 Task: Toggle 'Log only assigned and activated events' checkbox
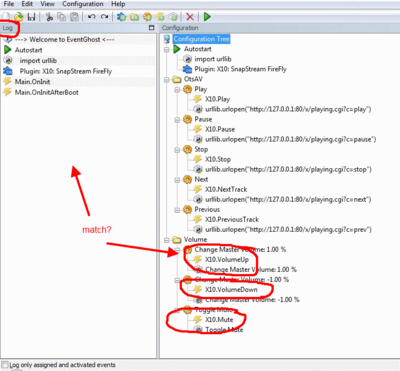click(x=5, y=364)
